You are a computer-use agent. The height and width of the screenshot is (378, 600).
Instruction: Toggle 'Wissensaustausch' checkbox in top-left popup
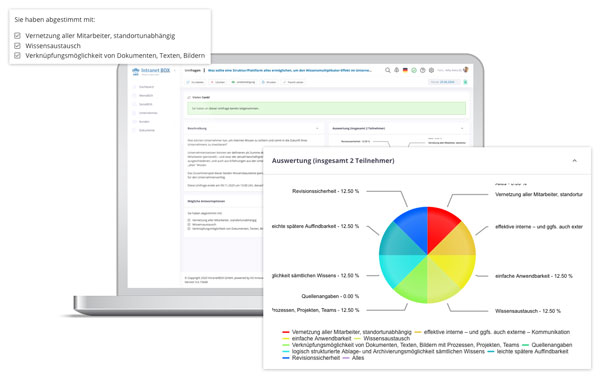click(x=17, y=46)
